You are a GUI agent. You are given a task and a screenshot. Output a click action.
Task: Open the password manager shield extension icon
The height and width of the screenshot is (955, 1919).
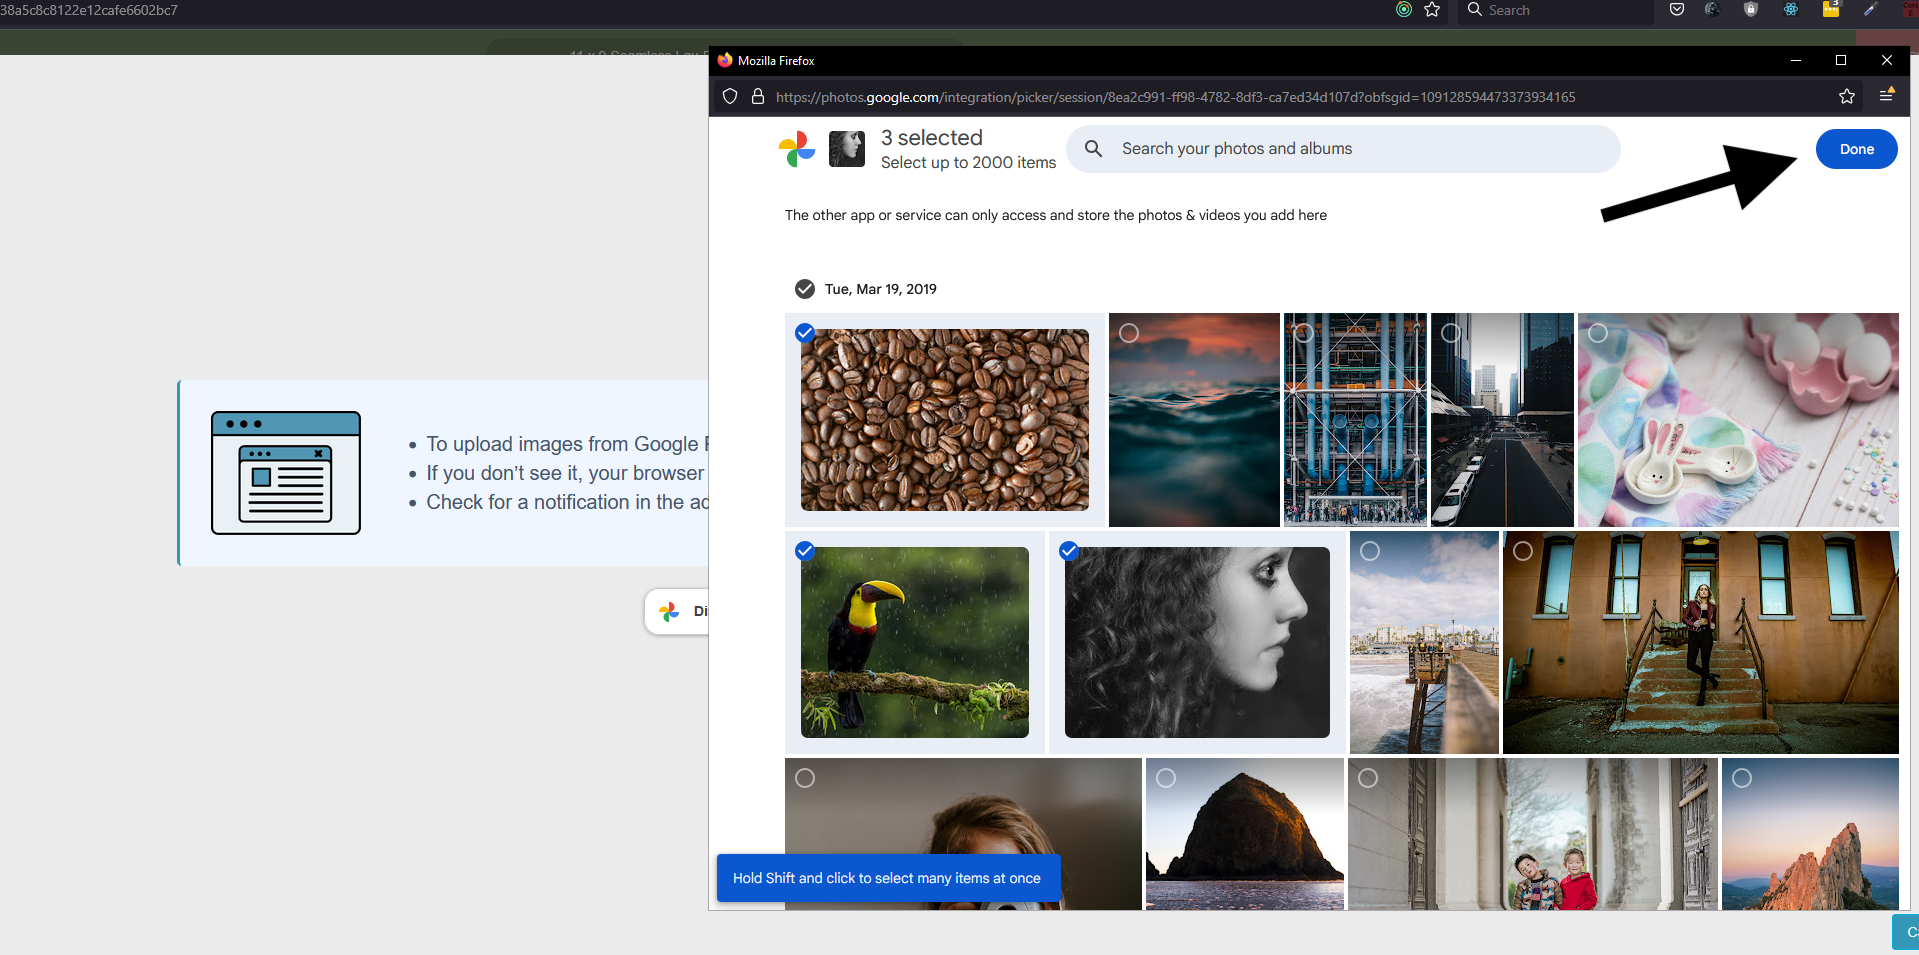tap(1750, 9)
